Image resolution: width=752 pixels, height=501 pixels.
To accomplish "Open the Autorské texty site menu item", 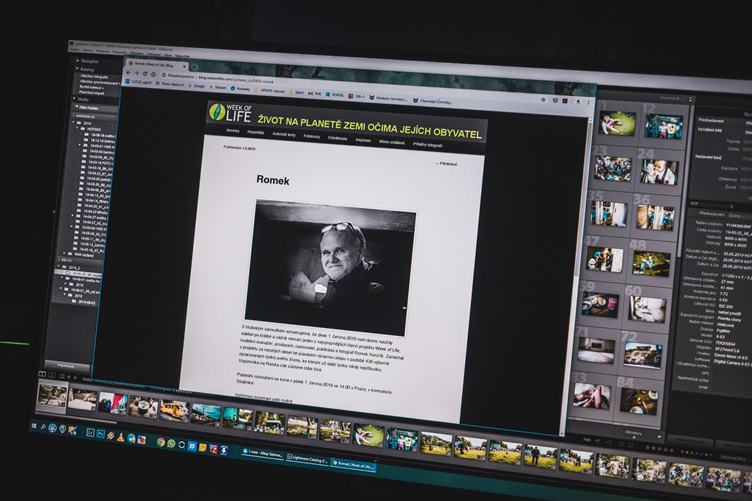I will pyautogui.click(x=283, y=135).
